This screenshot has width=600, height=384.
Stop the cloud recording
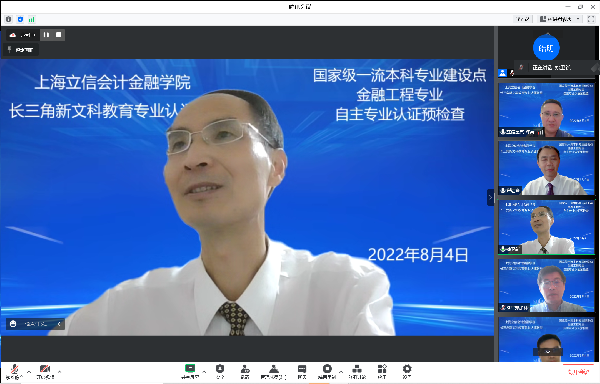click(59, 35)
